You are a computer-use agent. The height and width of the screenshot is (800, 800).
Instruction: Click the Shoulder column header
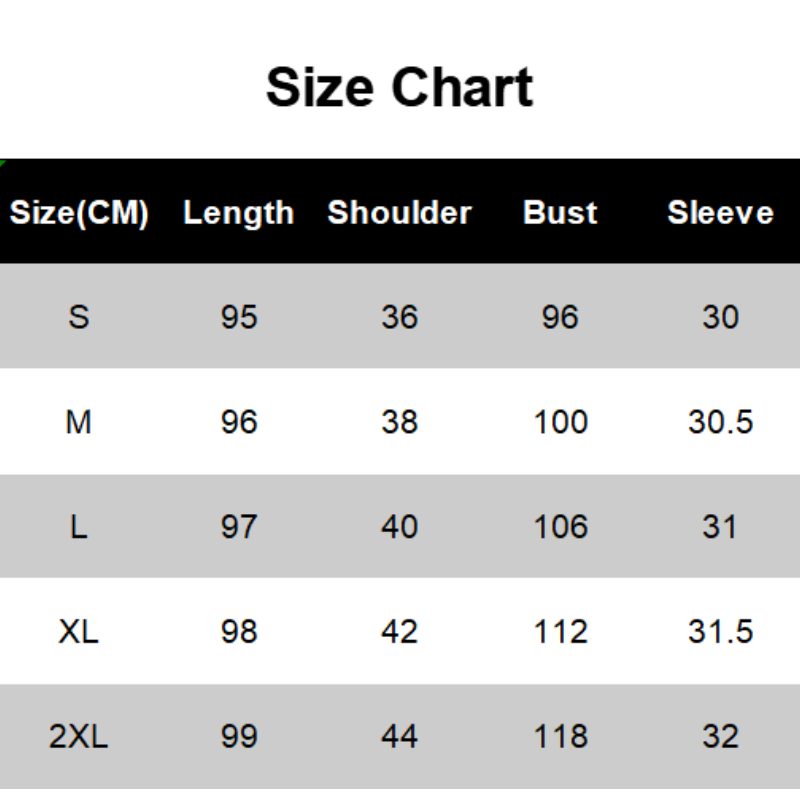coord(399,213)
